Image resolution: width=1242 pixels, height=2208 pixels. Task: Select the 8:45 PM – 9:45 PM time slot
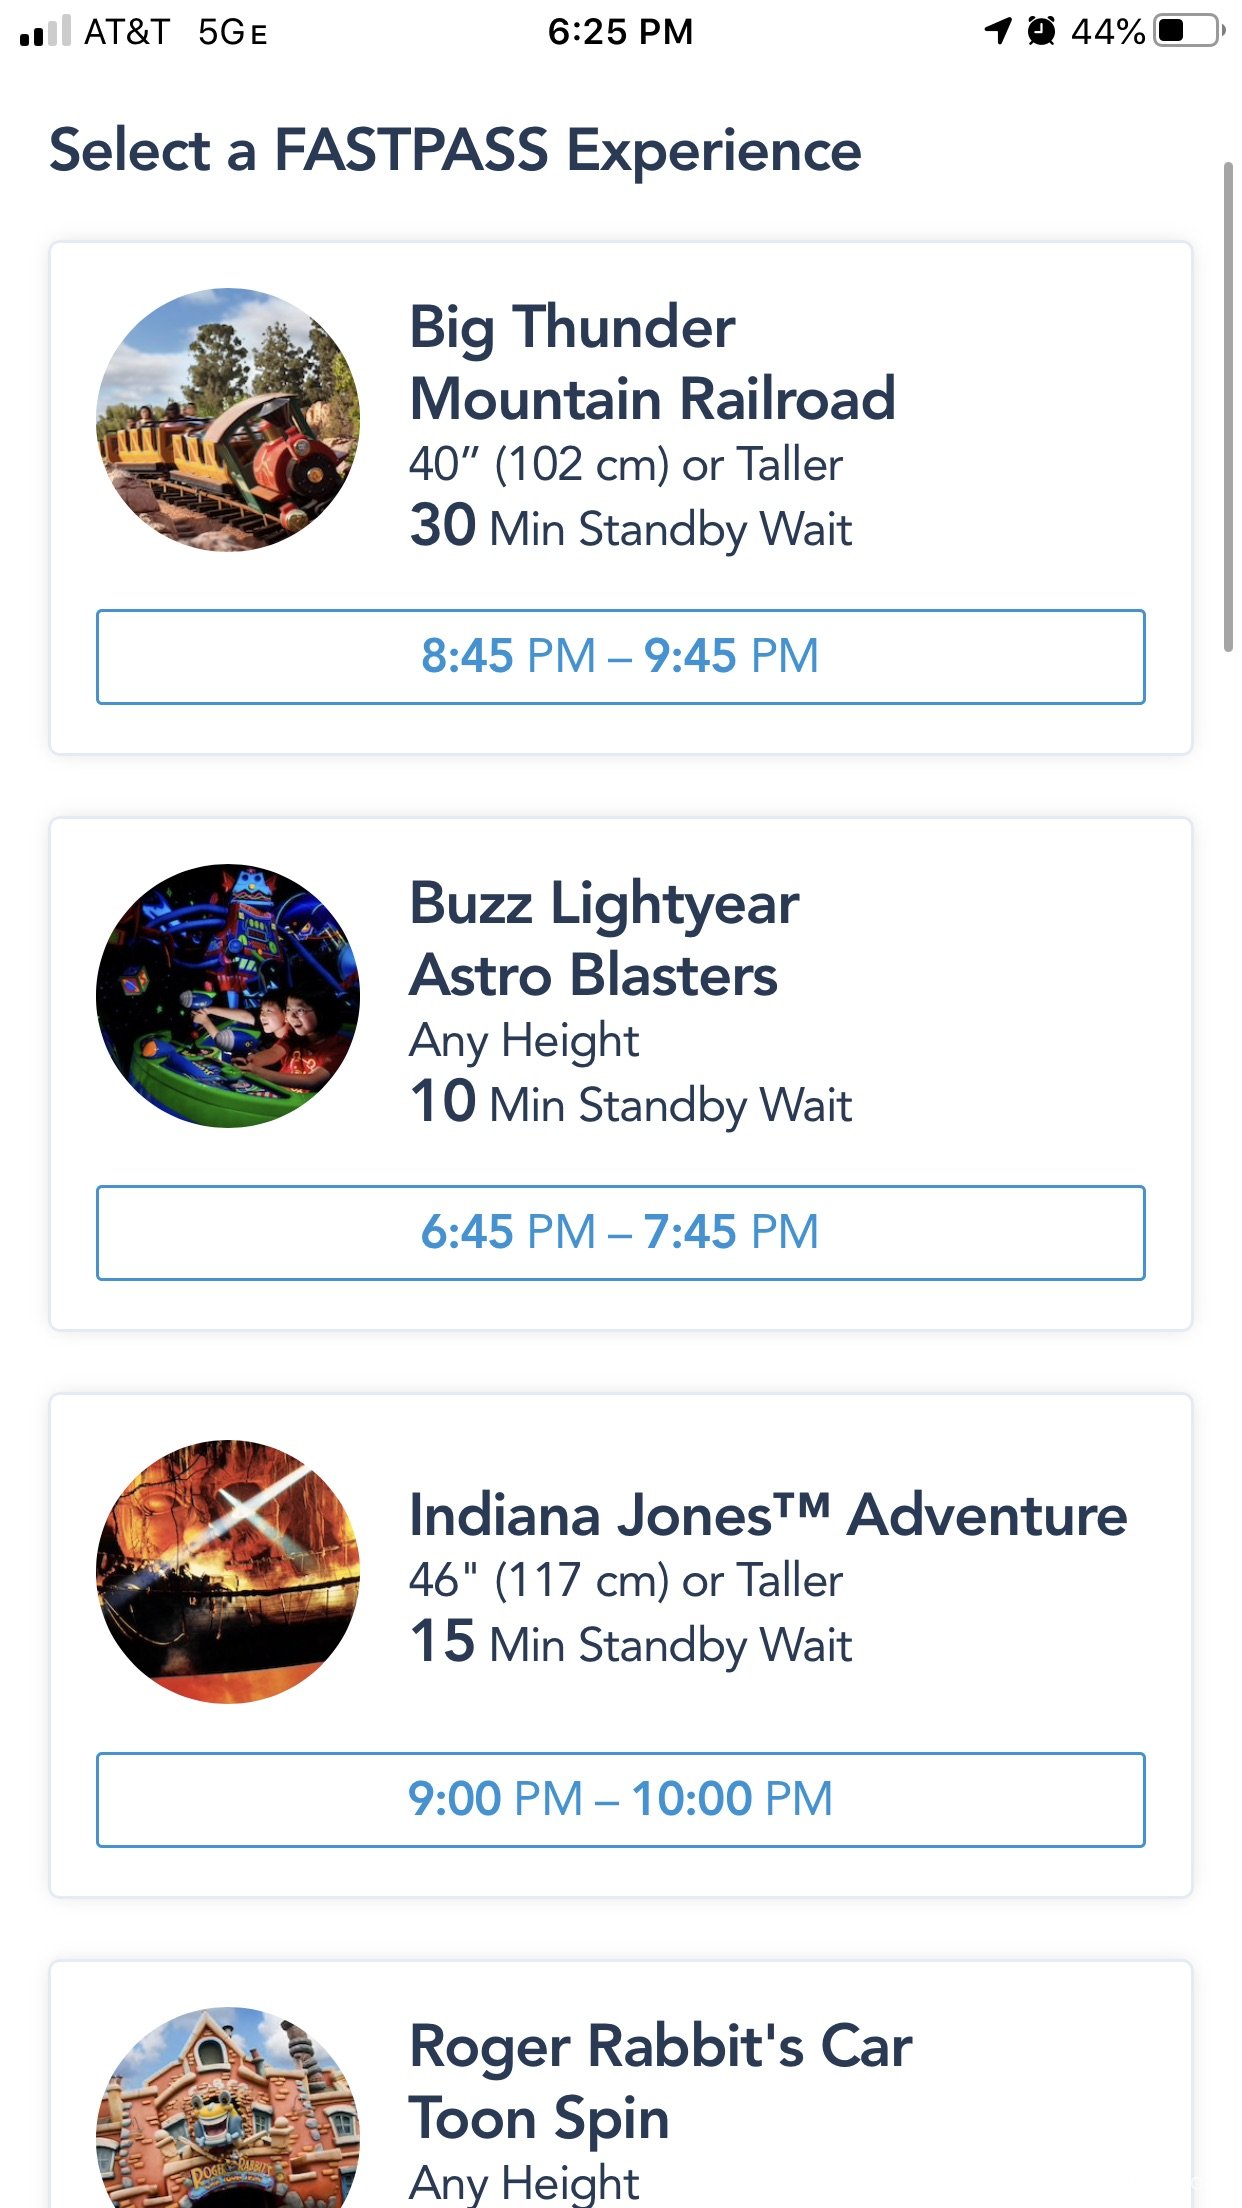621,657
